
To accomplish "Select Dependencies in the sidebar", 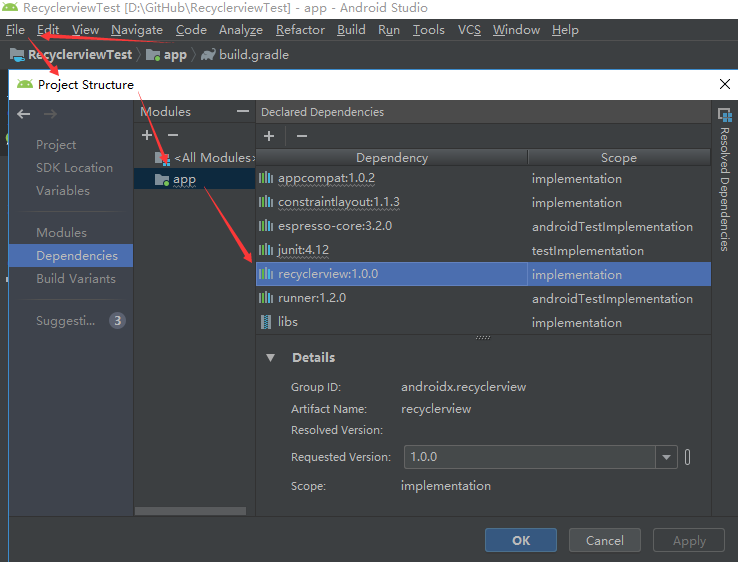I will 71,256.
